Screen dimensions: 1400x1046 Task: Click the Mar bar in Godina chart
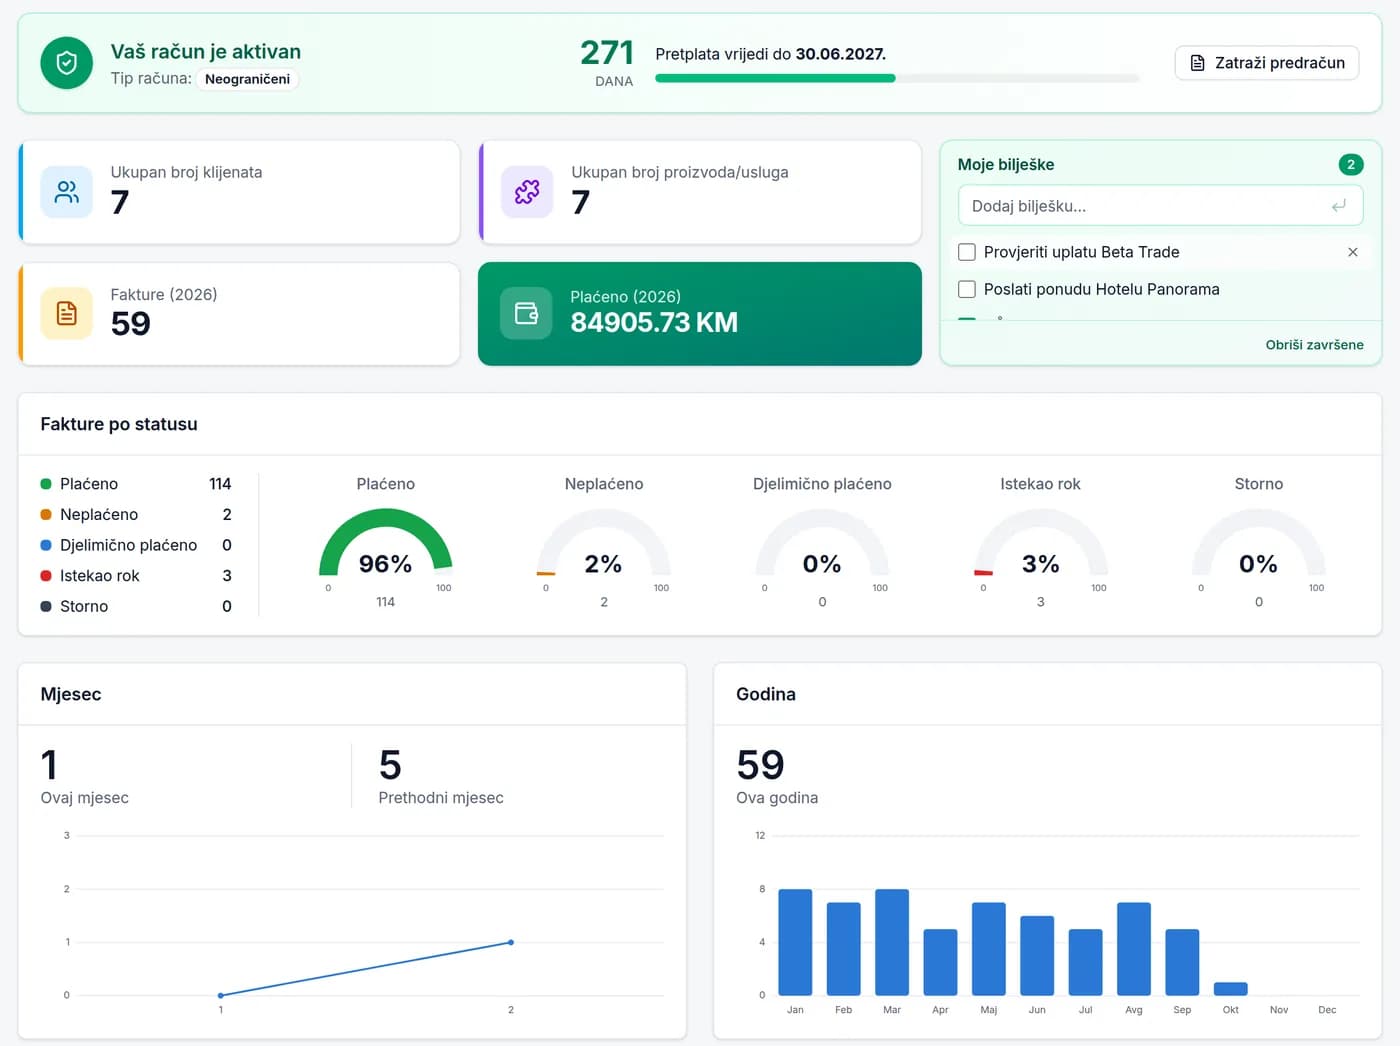coord(892,942)
